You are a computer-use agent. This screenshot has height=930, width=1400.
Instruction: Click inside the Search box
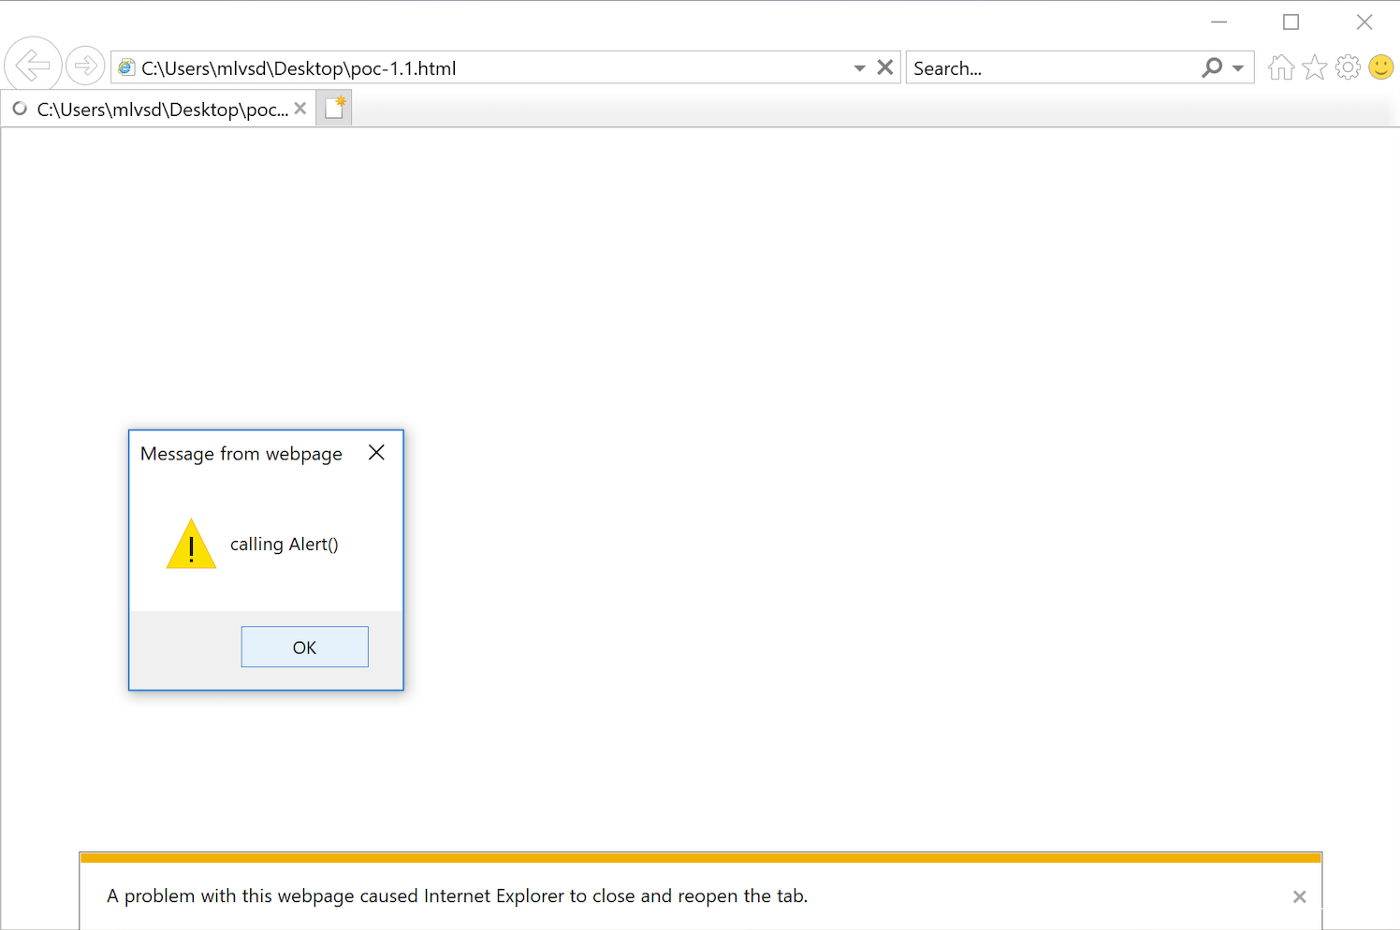click(1050, 68)
